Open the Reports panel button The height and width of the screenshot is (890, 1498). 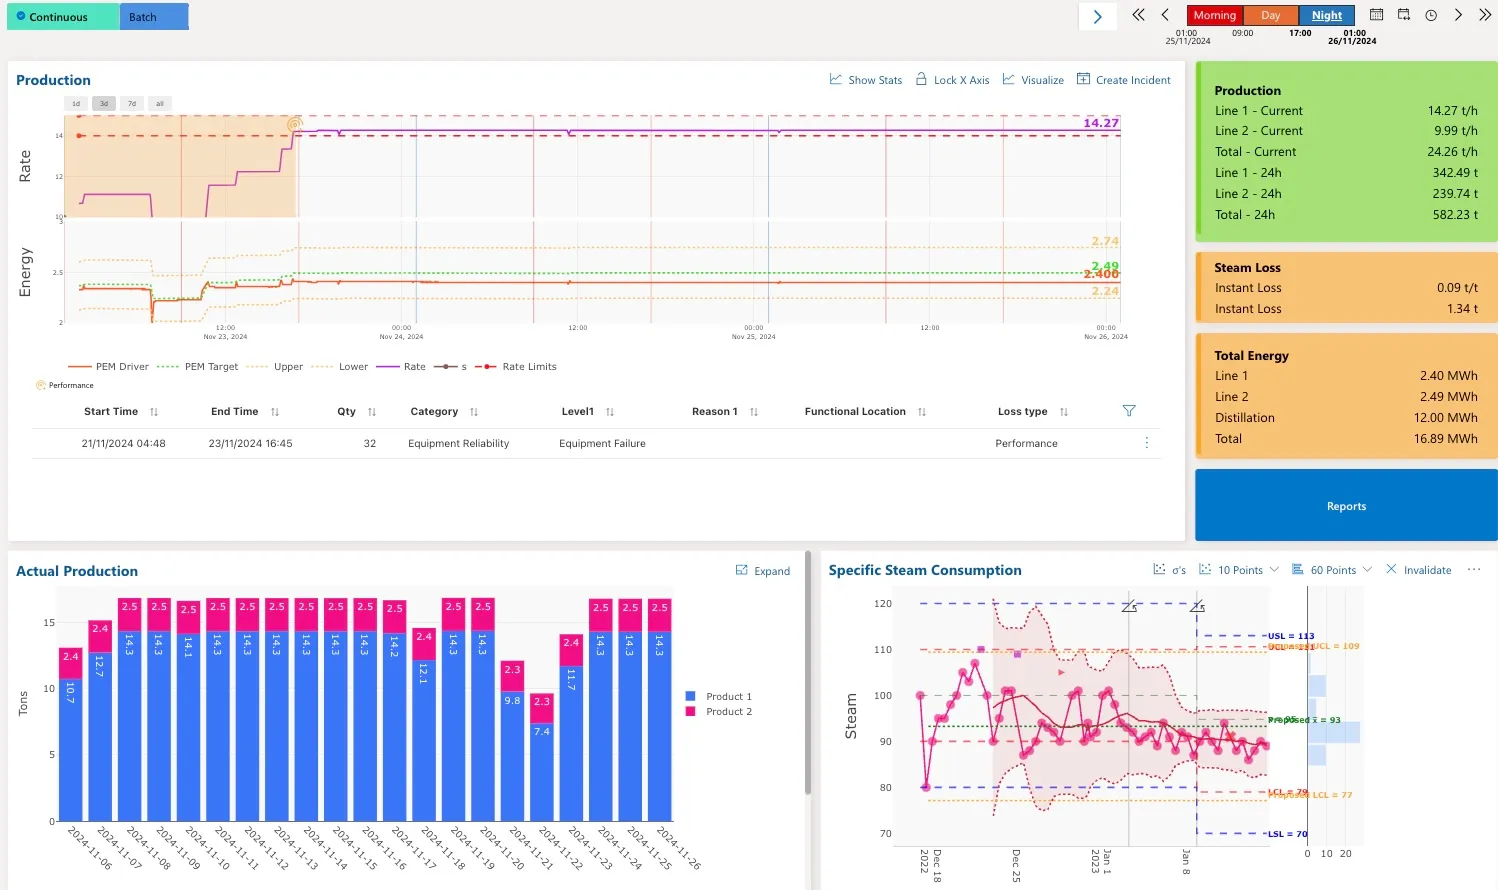click(1346, 506)
